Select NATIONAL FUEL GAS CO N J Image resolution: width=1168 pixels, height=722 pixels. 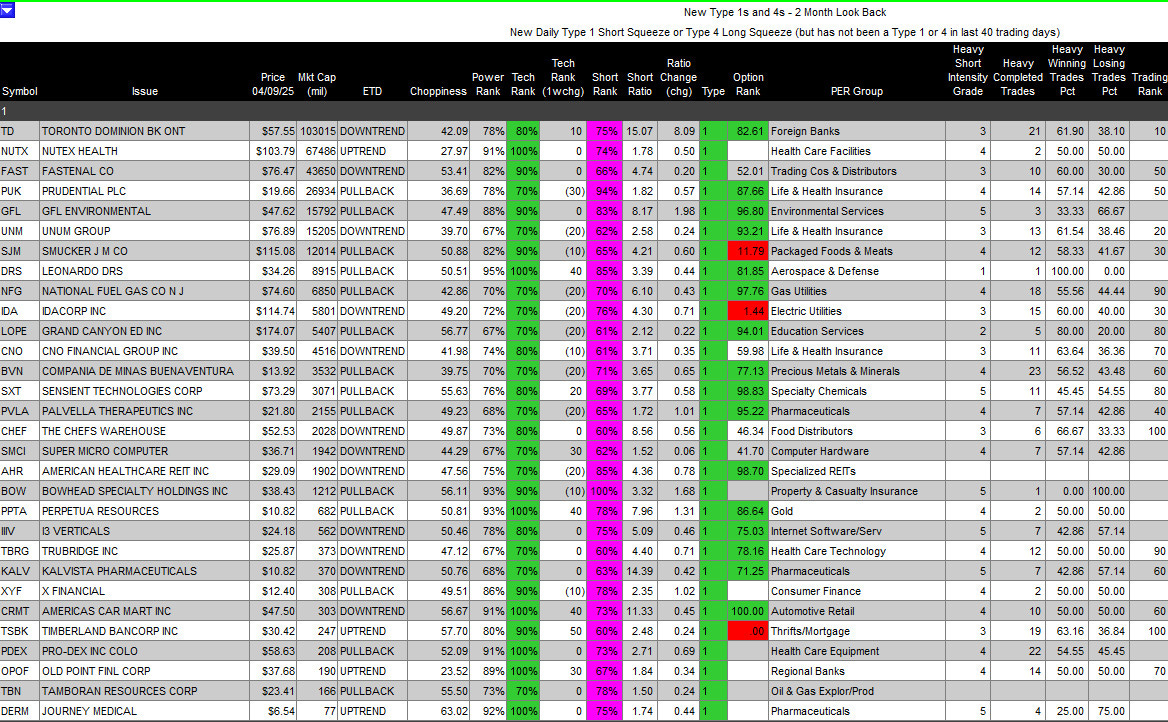112,291
